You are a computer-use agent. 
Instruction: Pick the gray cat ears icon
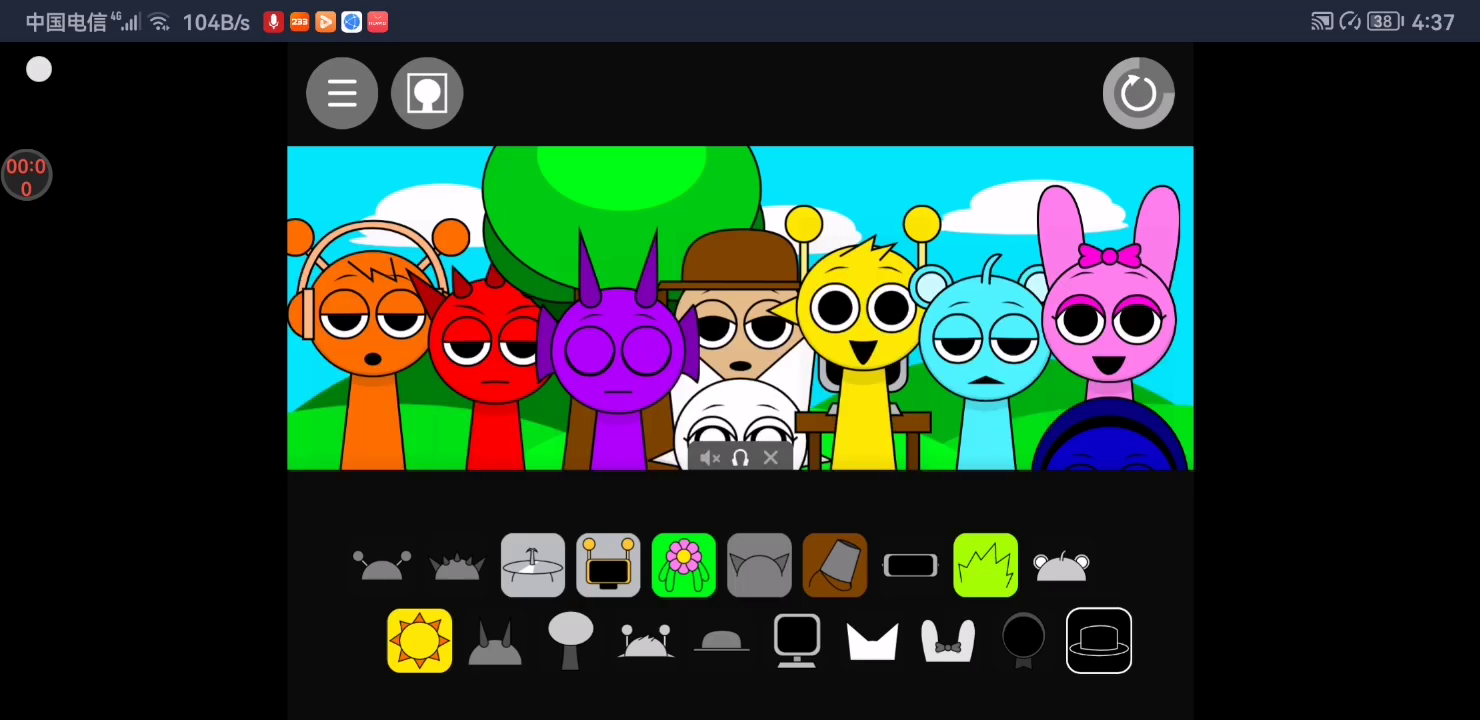pyautogui.click(x=759, y=565)
